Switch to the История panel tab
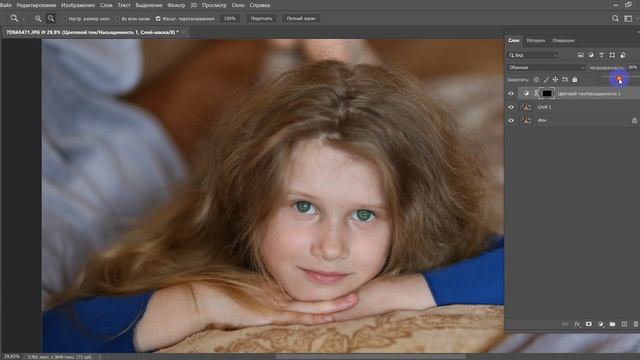Viewport: 640px width, 360px height. tap(536, 40)
